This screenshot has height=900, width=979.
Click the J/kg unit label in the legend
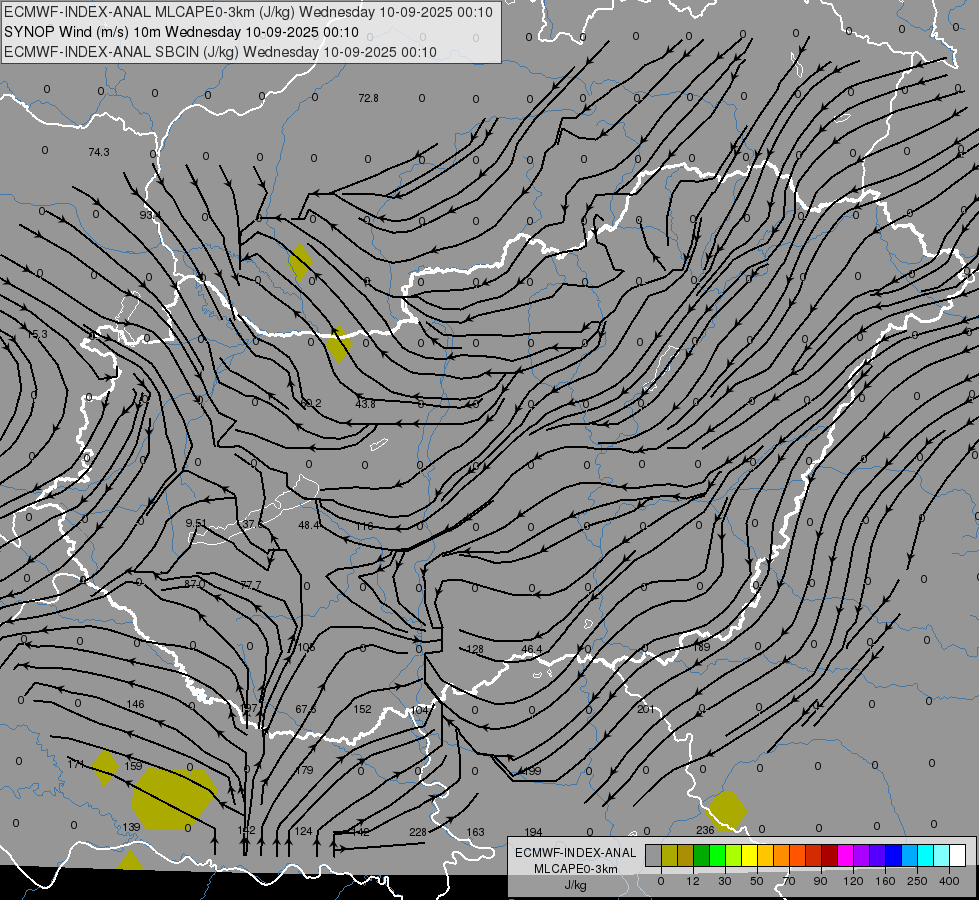(575, 885)
